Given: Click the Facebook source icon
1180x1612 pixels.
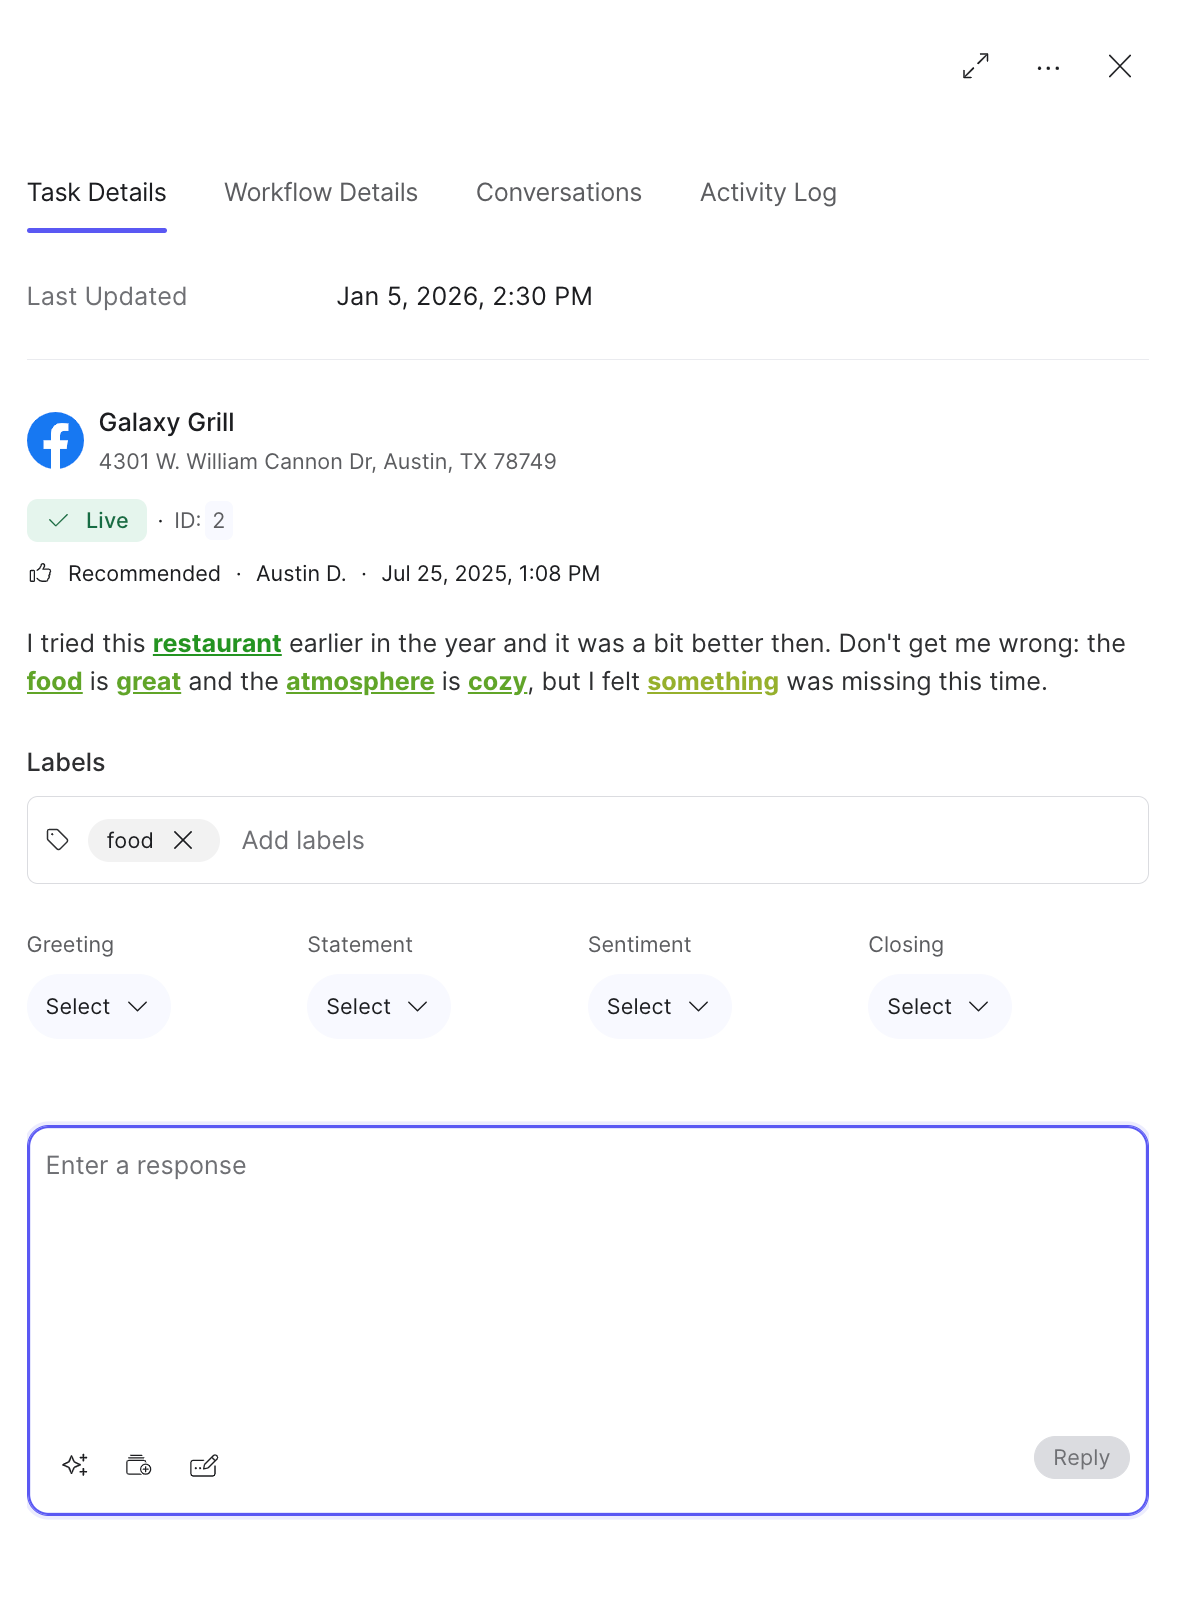Looking at the screenshot, I should click(55, 440).
